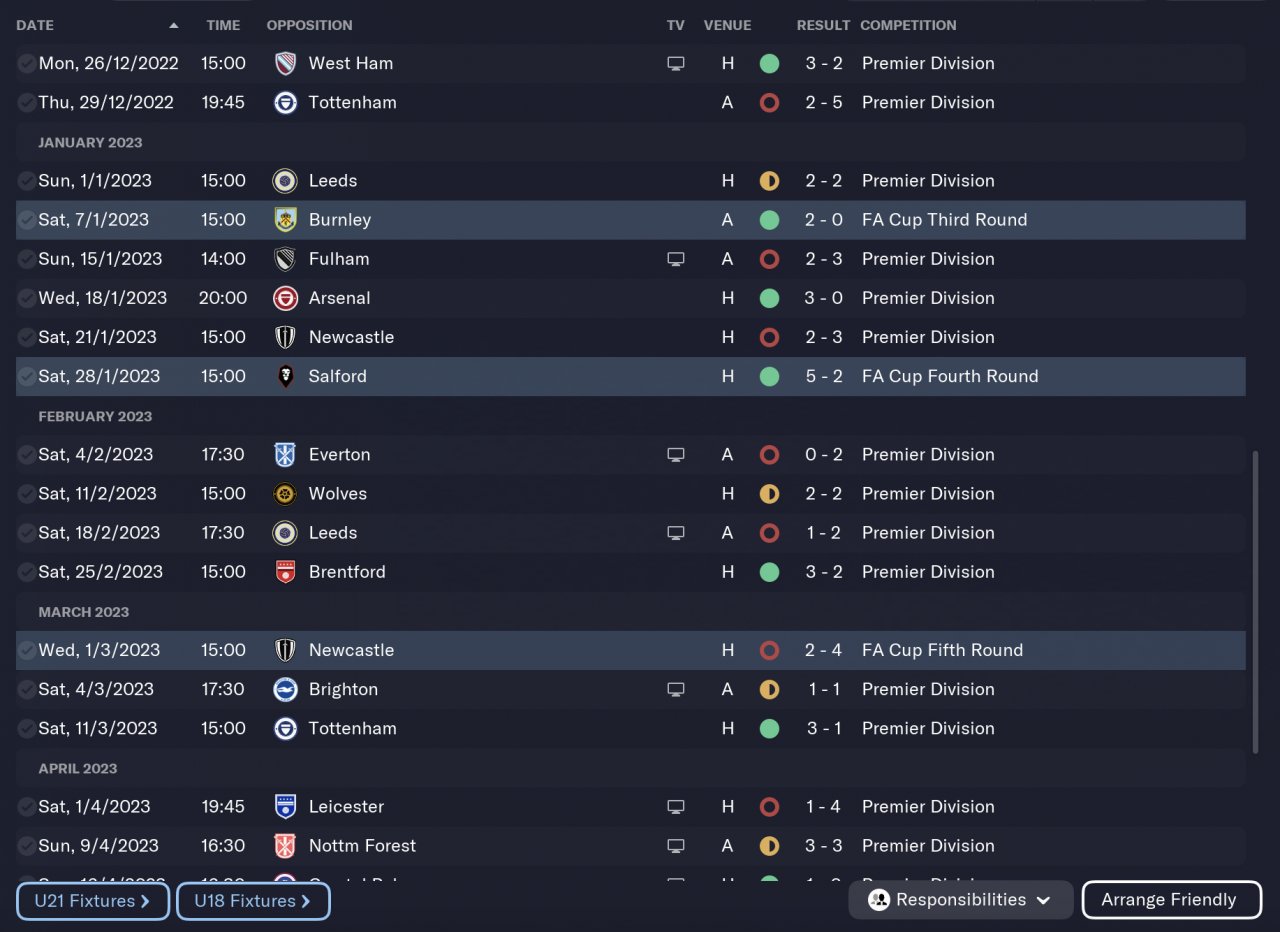
Task: Open U21 Fixtures
Action: tap(93, 901)
